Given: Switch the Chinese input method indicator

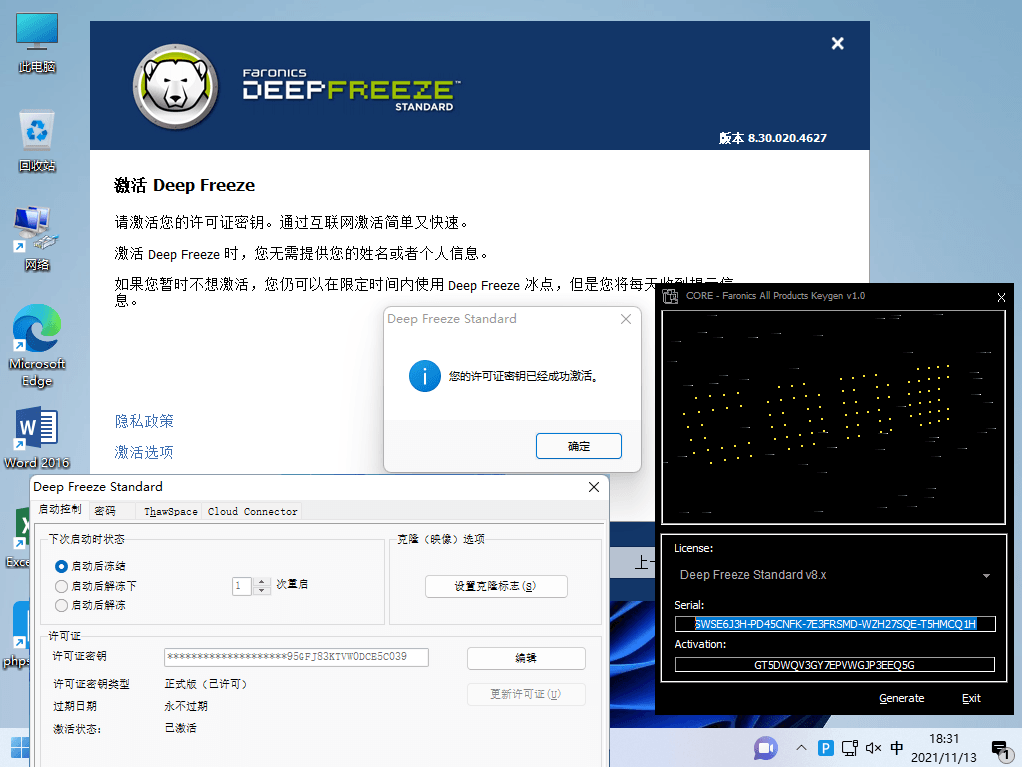Looking at the screenshot, I should (x=896, y=748).
